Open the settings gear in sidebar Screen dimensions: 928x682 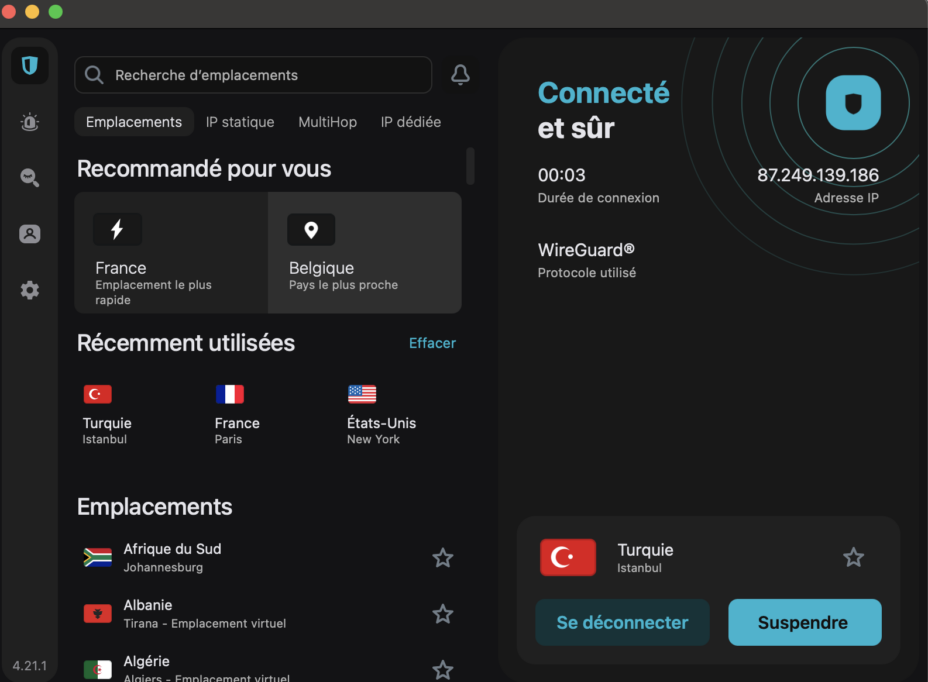point(30,290)
